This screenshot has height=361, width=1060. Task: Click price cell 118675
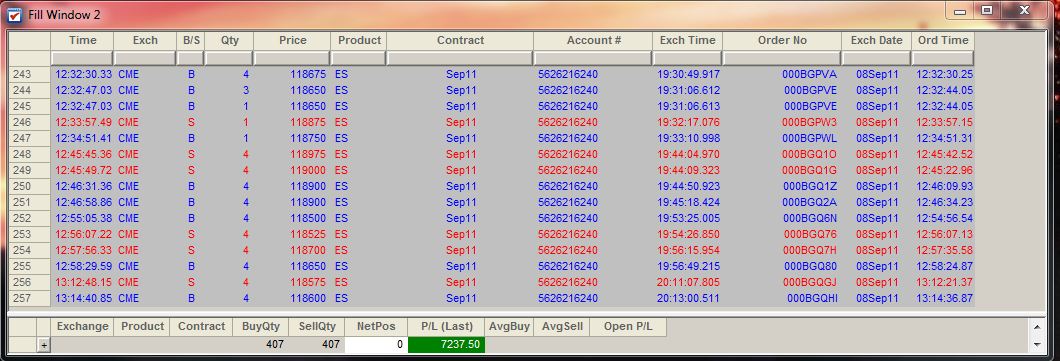(308, 74)
